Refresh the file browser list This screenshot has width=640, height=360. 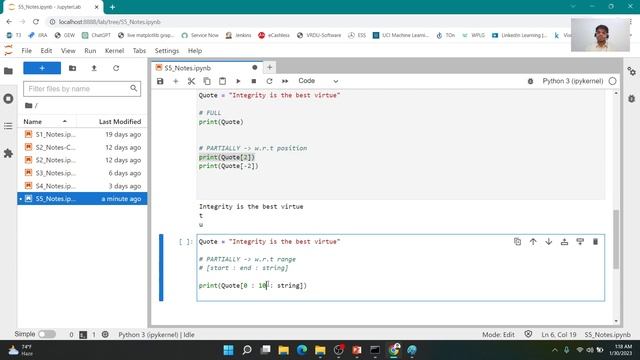click(x=116, y=68)
